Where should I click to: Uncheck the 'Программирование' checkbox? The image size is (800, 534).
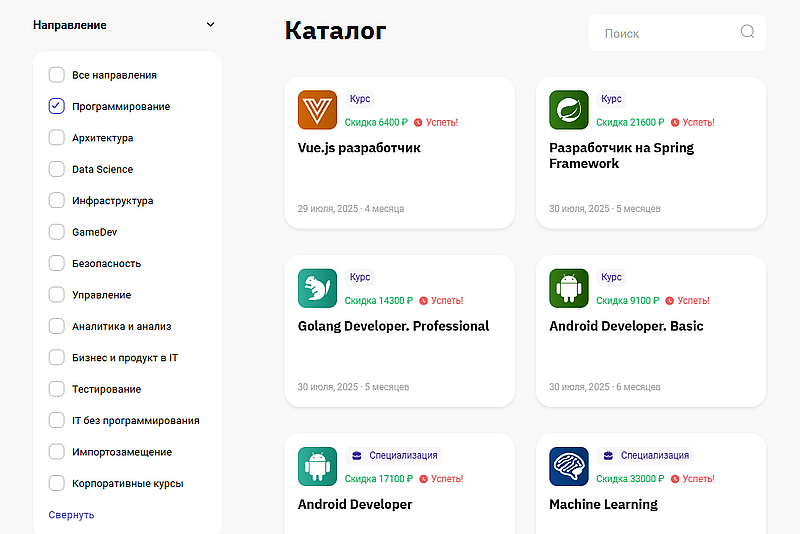tap(57, 106)
